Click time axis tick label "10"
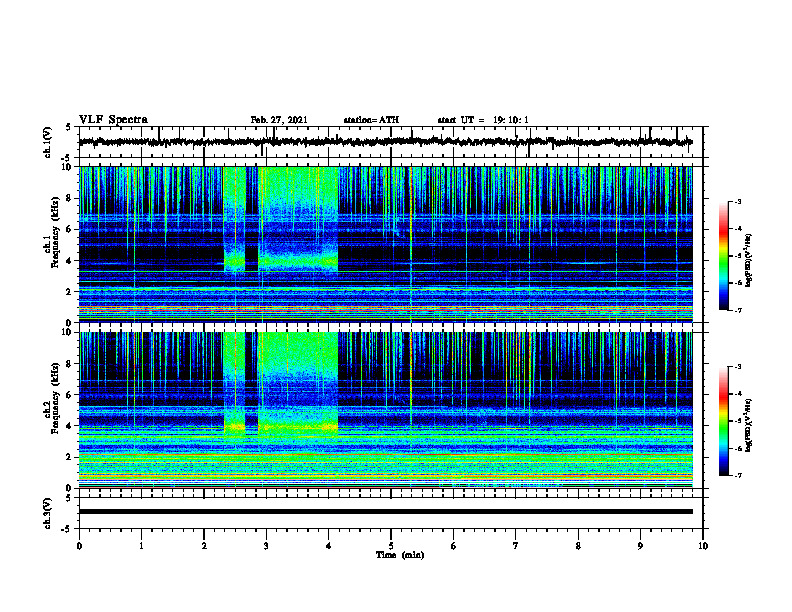Image resolution: width=792 pixels, height=612 pixels. click(703, 546)
